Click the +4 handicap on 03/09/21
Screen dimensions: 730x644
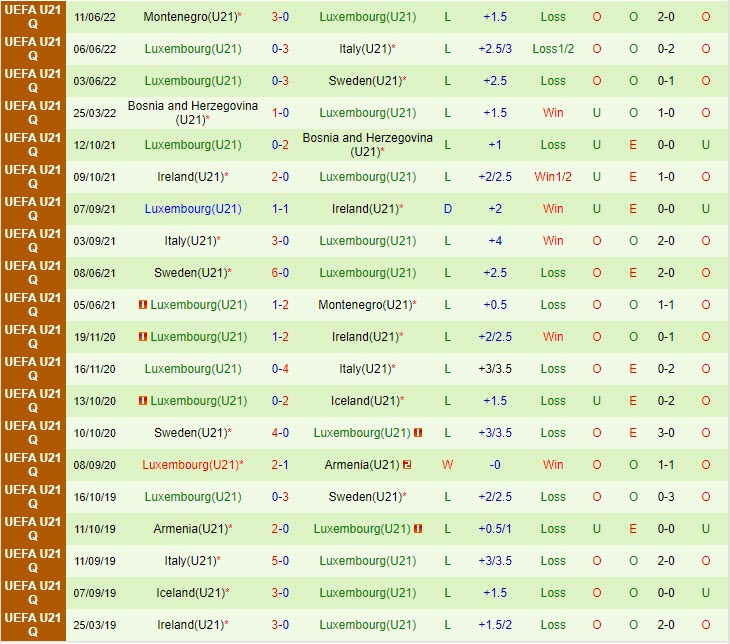tap(495, 241)
